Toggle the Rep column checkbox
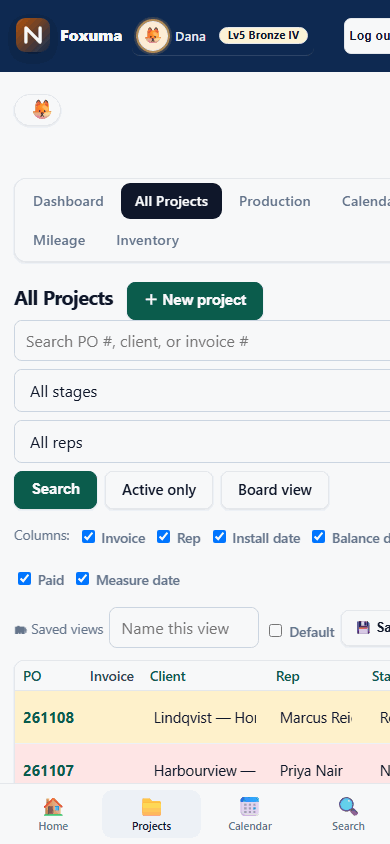This screenshot has height=844, width=390. pyautogui.click(x=164, y=537)
